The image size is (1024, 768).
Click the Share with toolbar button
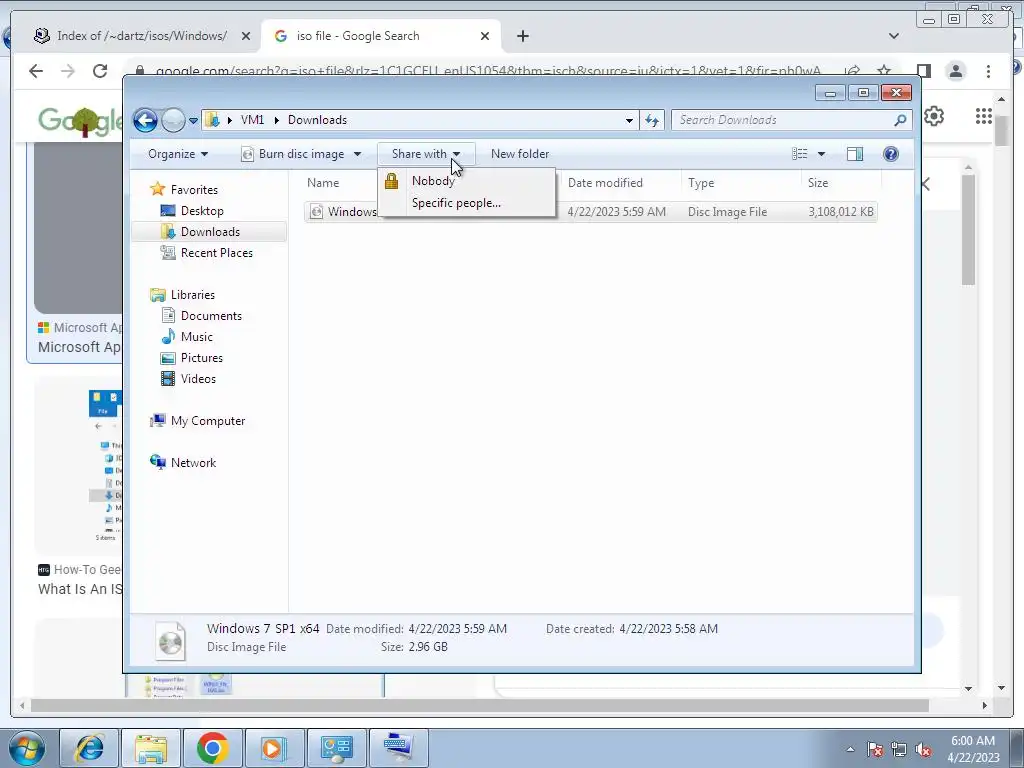click(x=426, y=154)
